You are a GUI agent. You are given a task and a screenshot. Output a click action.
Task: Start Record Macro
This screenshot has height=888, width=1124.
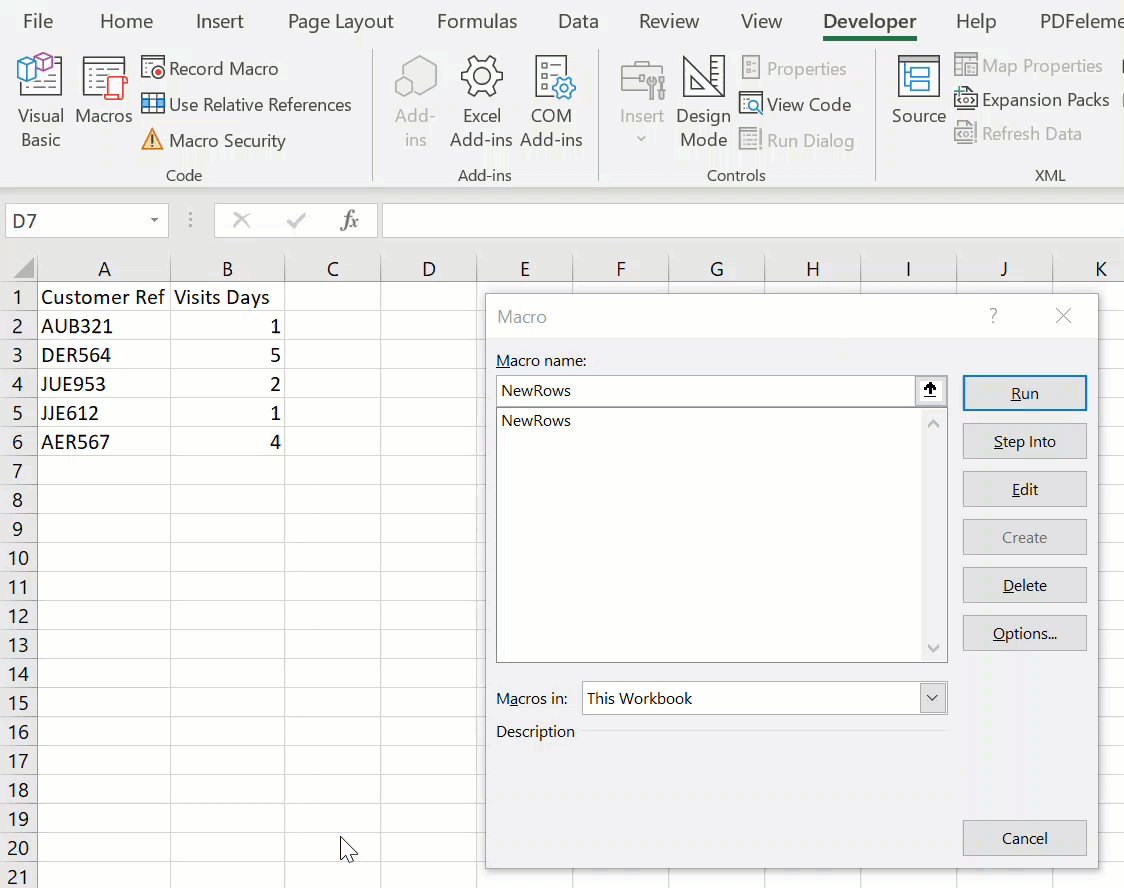(x=210, y=69)
